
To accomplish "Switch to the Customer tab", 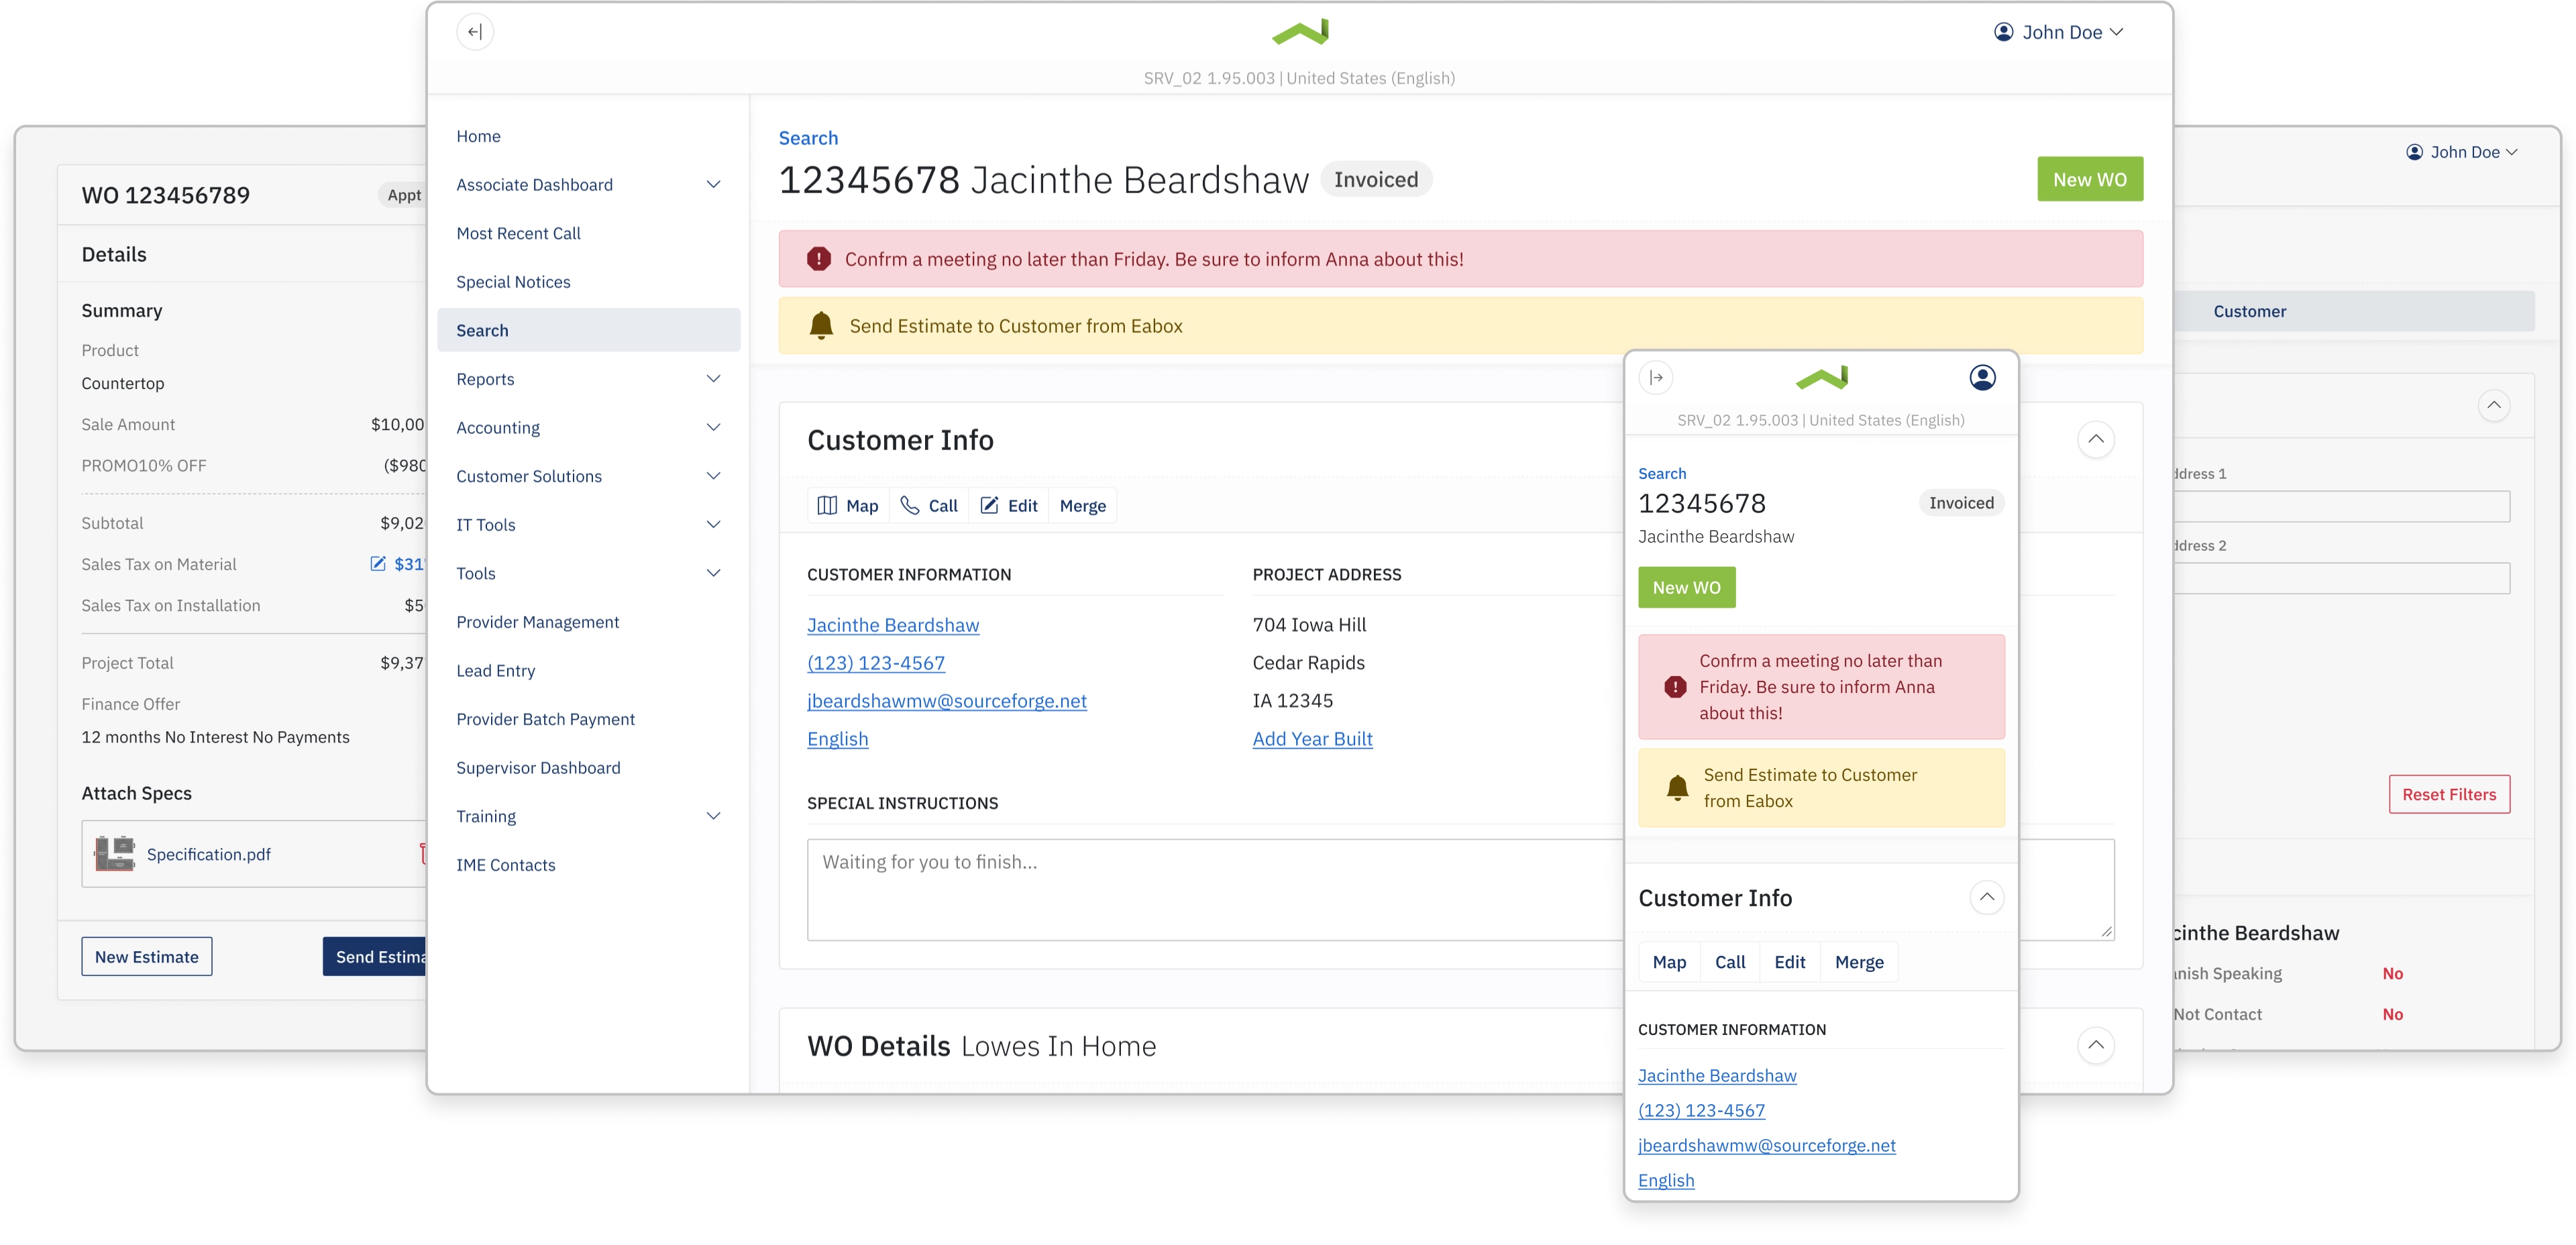I will pyautogui.click(x=2250, y=312).
